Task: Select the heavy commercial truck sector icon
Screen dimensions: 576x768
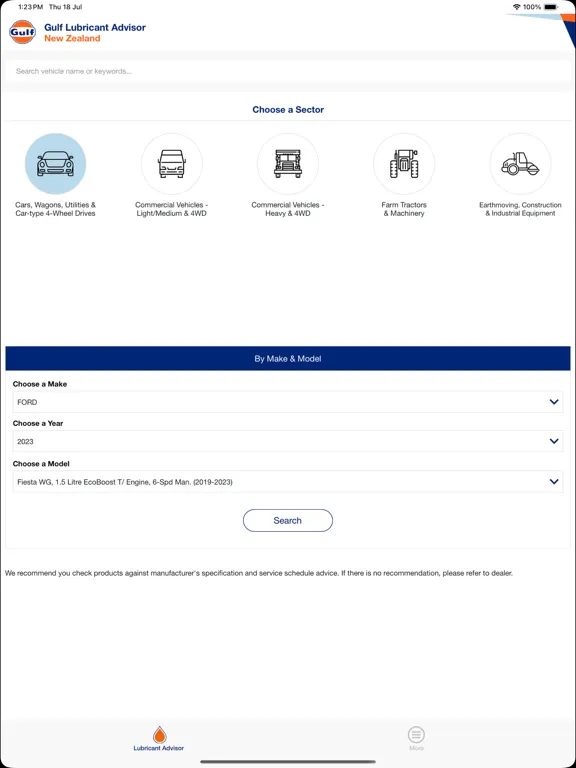Action: pyautogui.click(x=288, y=164)
